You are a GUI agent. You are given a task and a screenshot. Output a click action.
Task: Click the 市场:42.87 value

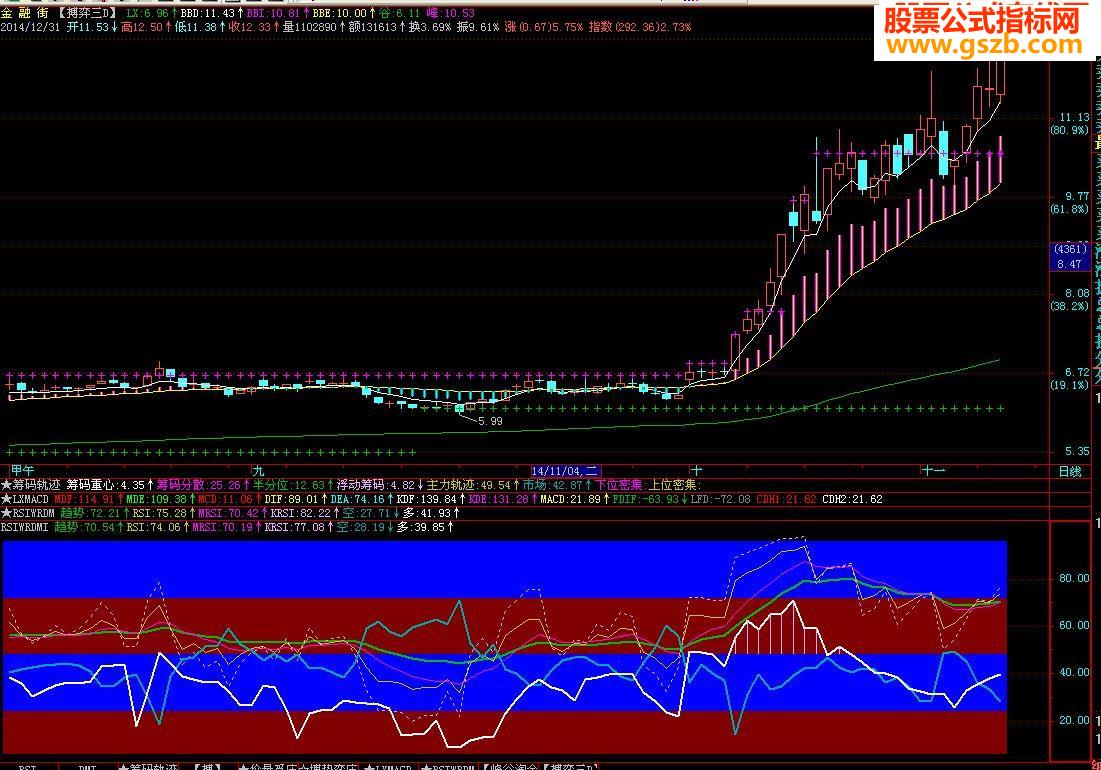553,485
